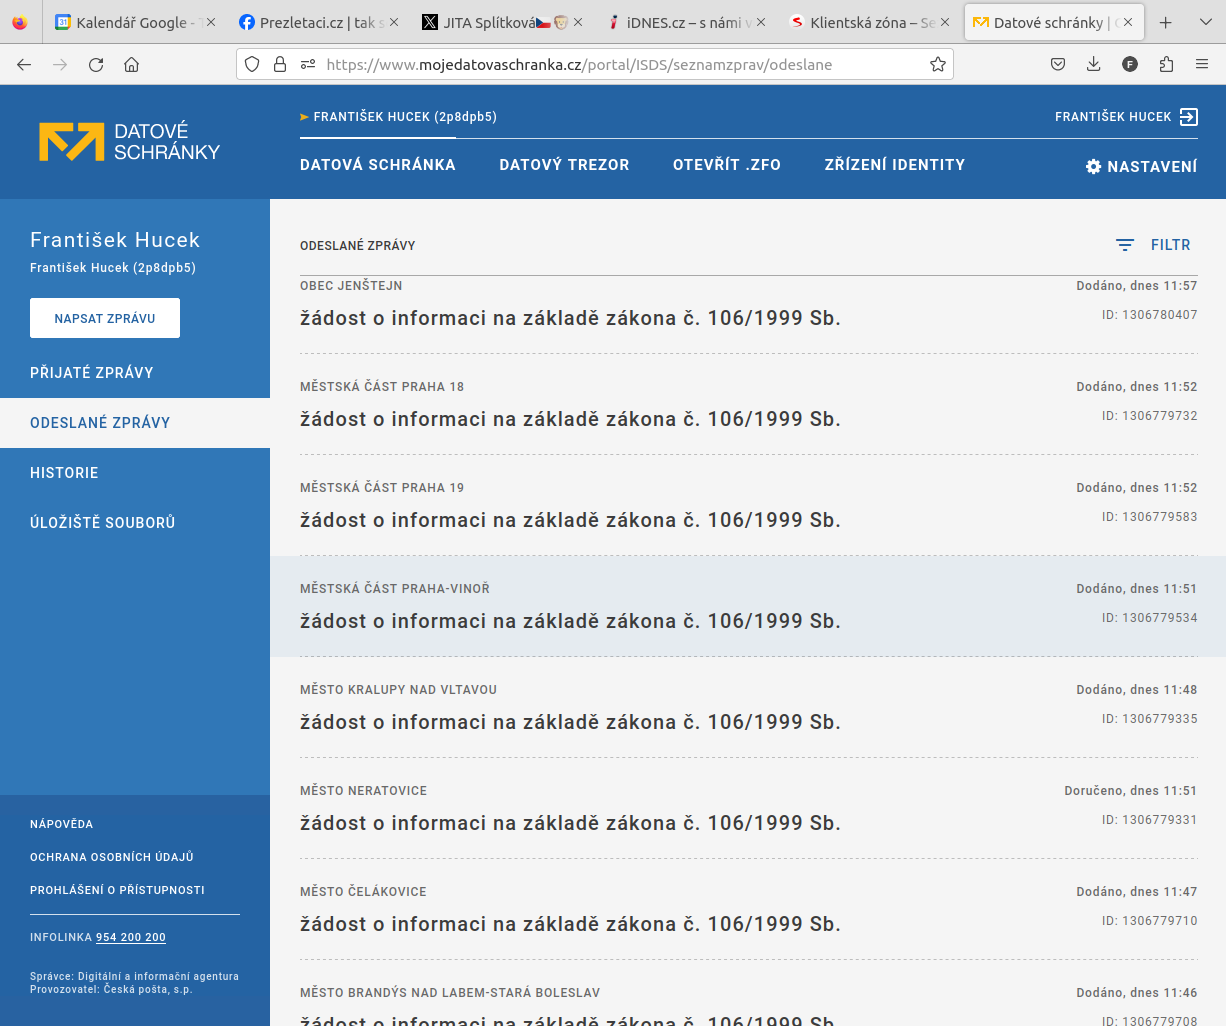Close the JITA Splítková tab

(578, 22)
